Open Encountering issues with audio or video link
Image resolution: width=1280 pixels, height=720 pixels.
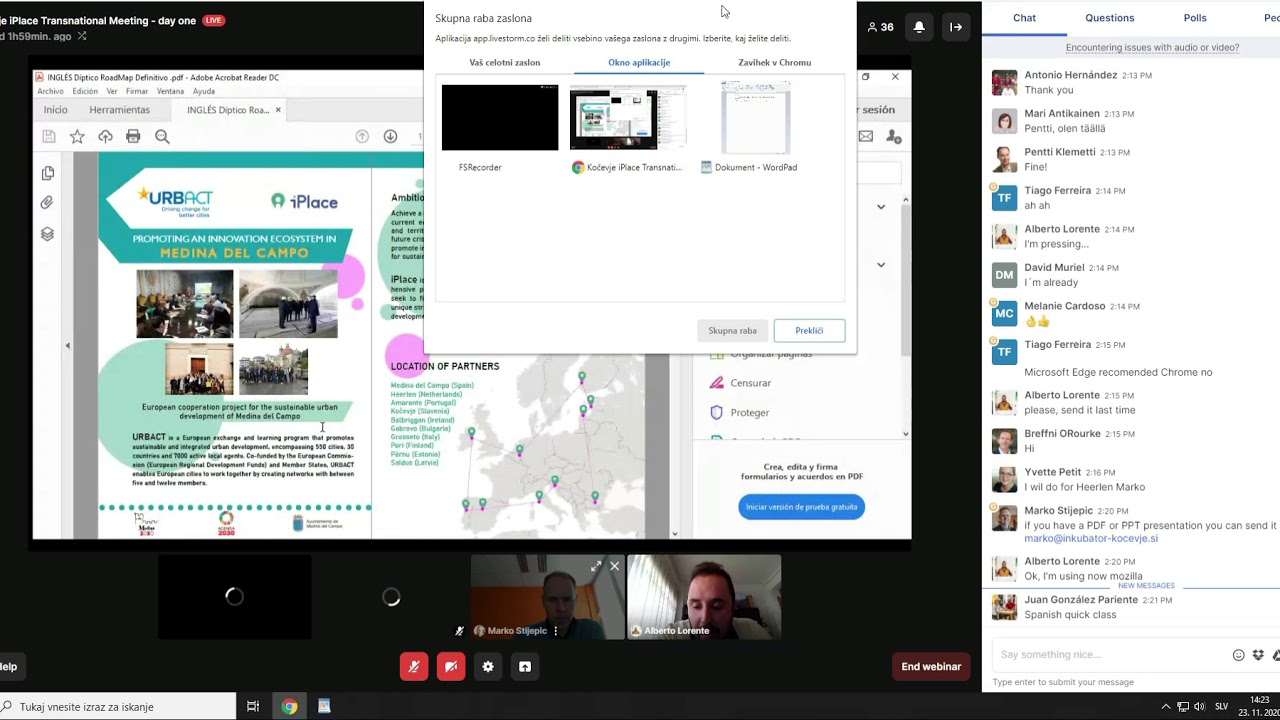1152,47
